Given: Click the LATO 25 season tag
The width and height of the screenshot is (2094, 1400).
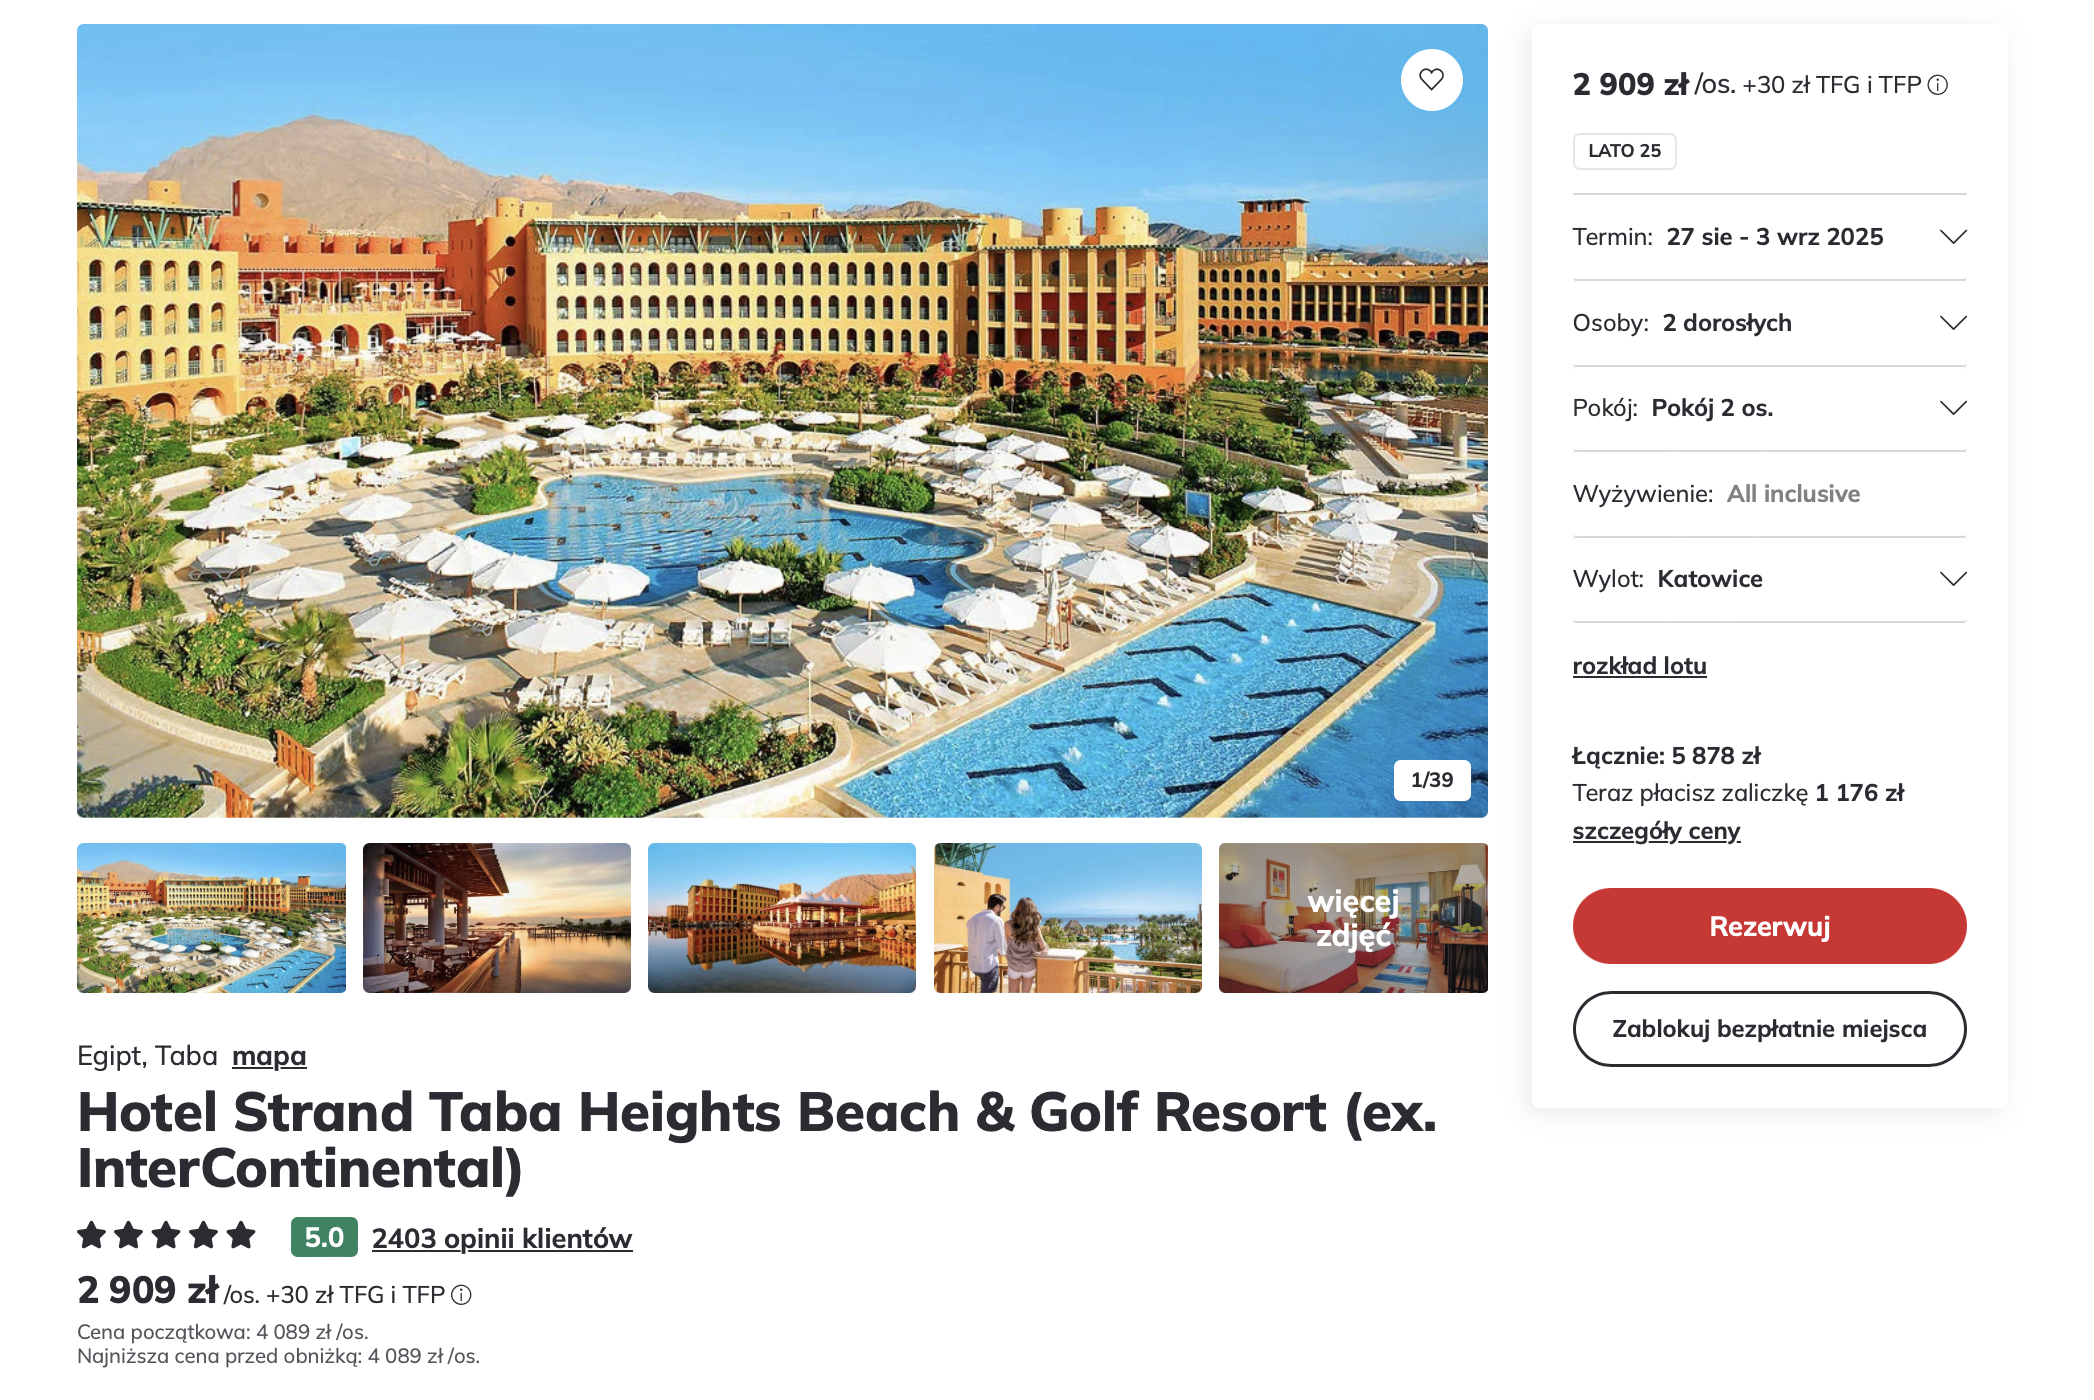Looking at the screenshot, I should pyautogui.click(x=1624, y=151).
